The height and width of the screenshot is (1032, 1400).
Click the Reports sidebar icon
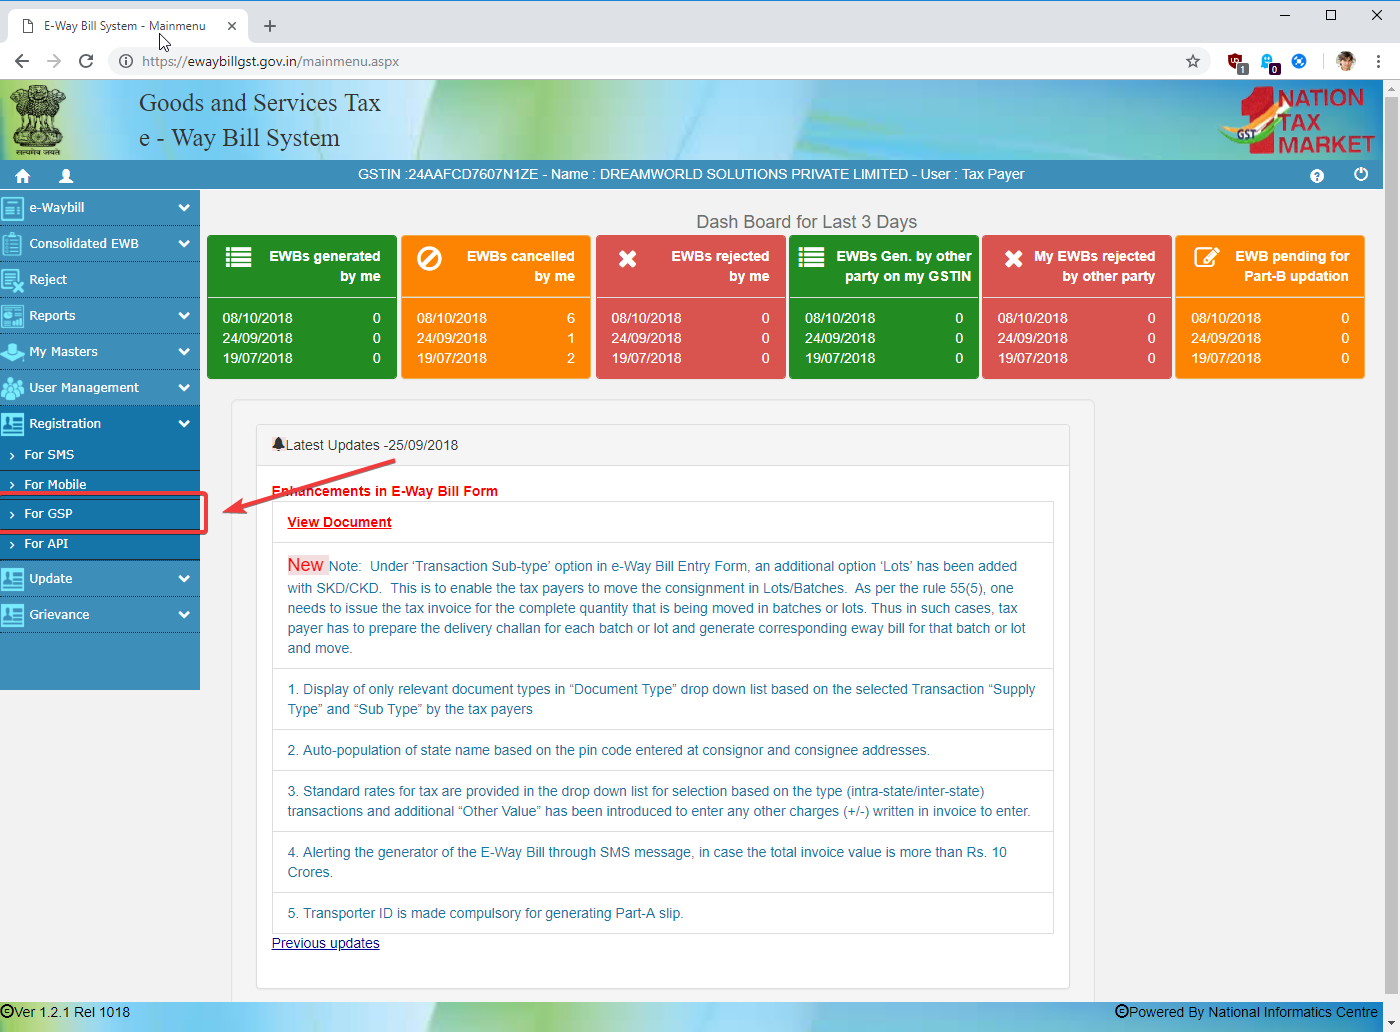click(x=12, y=316)
